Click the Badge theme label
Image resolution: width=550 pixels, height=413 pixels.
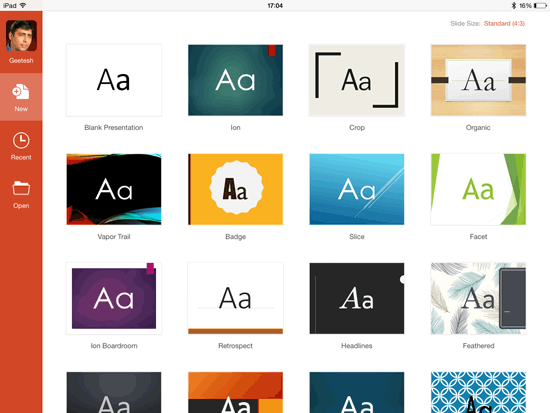pos(235,237)
